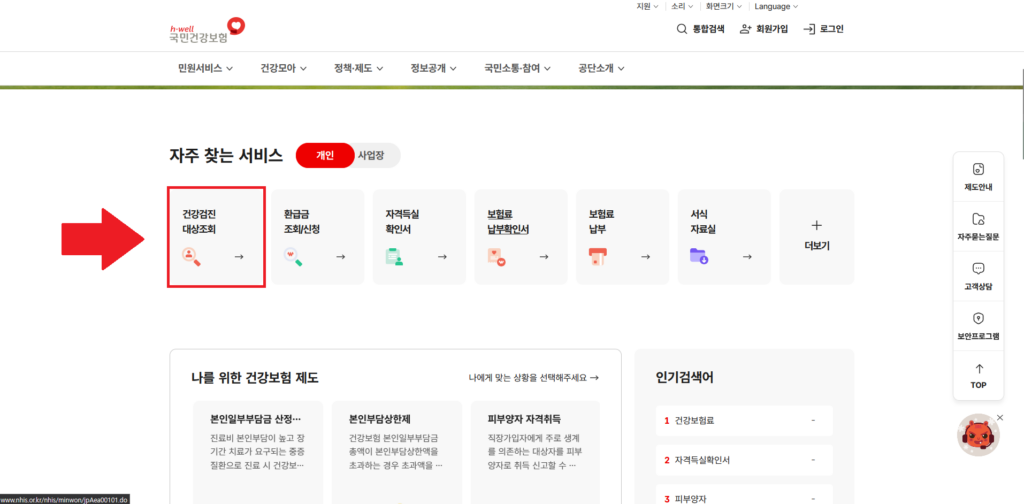The image size is (1024, 504).
Task: Click the h-well 국민건강보험 logo
Action: click(206, 30)
